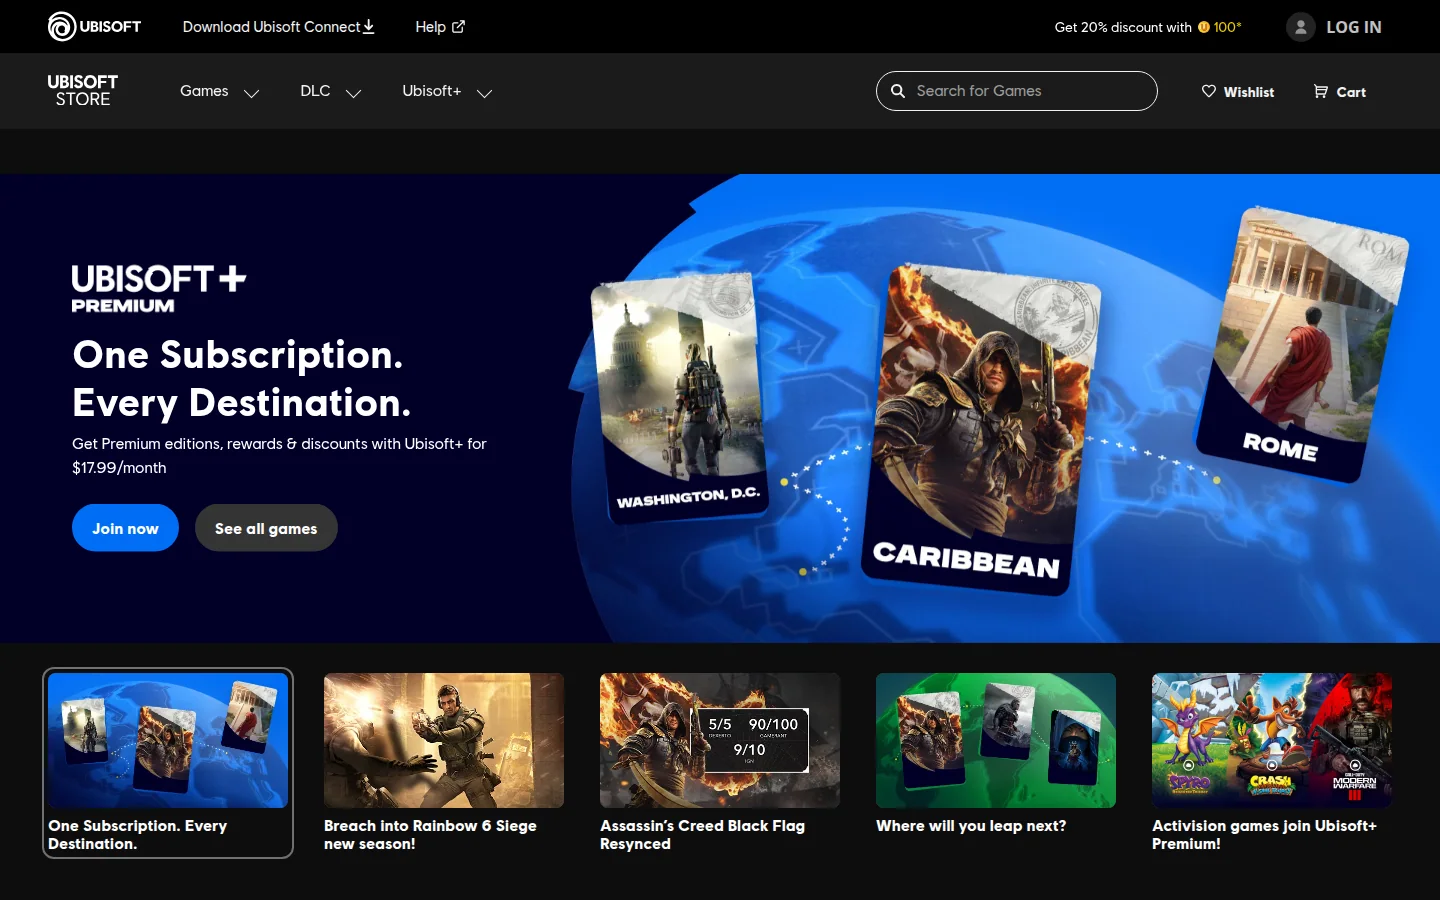
Task: Click Download Ubisoft Connect link
Action: [x=278, y=26]
